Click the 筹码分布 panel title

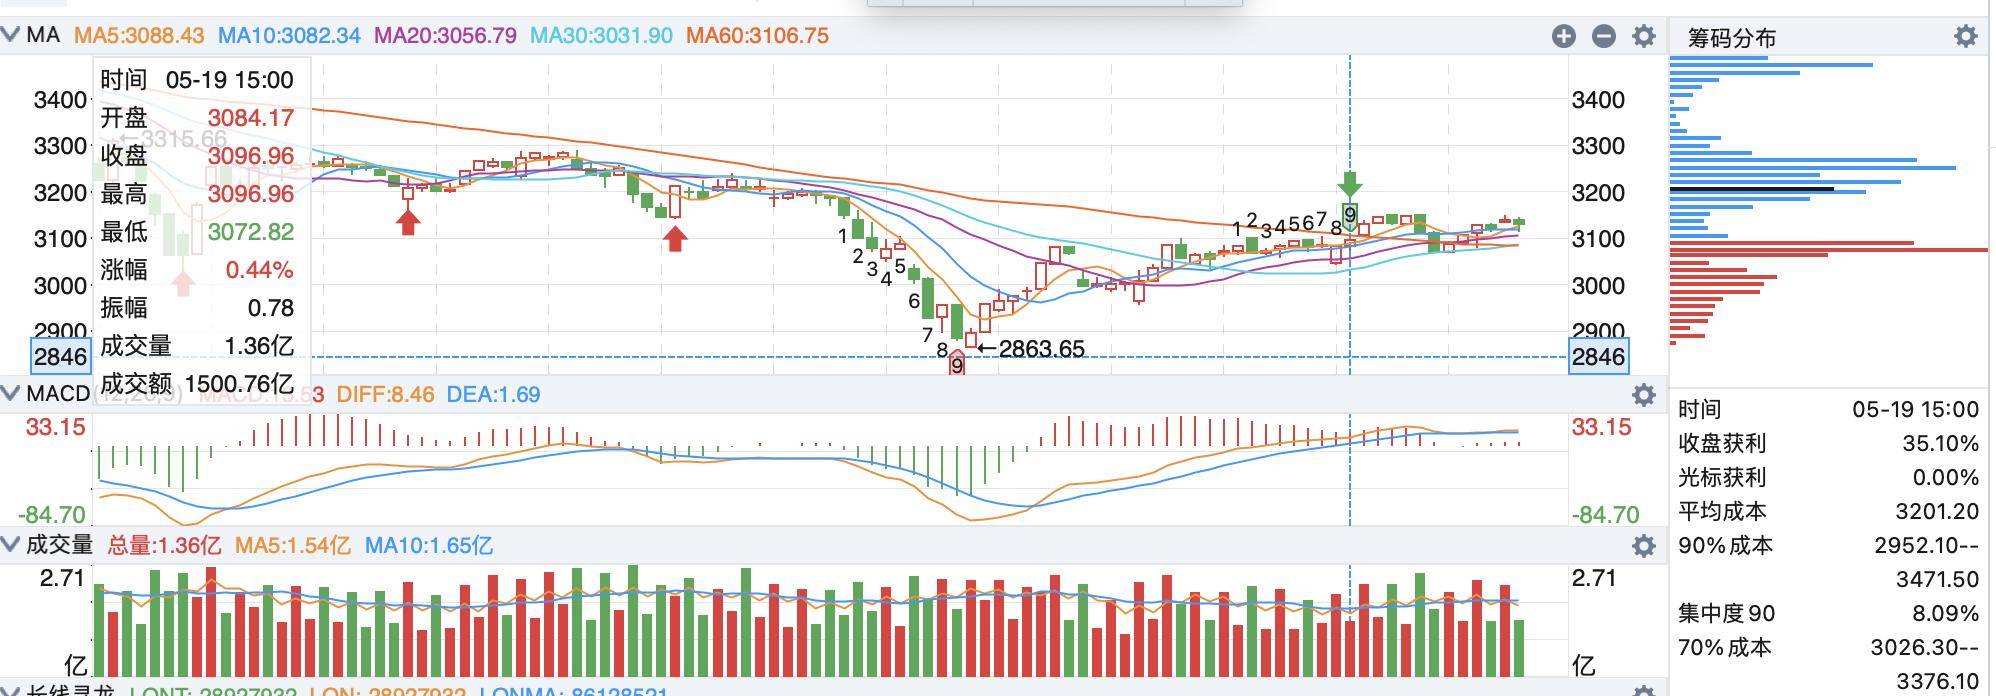(1732, 38)
